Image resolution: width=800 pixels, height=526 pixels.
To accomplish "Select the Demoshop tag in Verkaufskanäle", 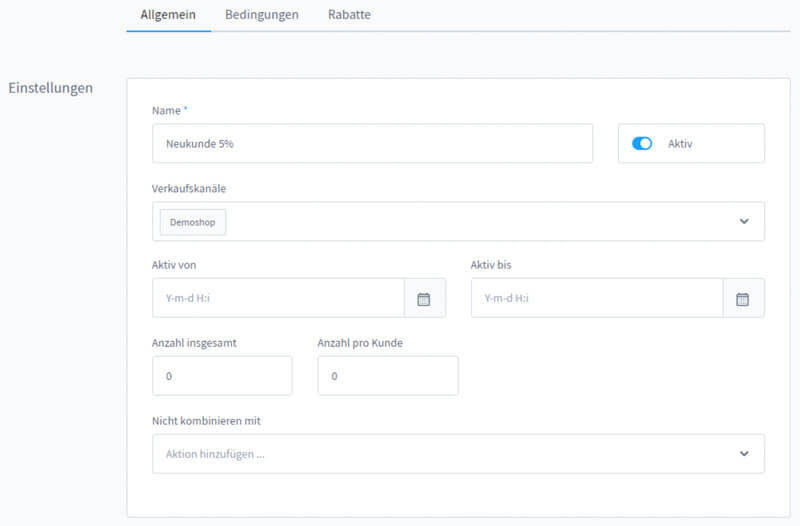I will click(x=193, y=222).
